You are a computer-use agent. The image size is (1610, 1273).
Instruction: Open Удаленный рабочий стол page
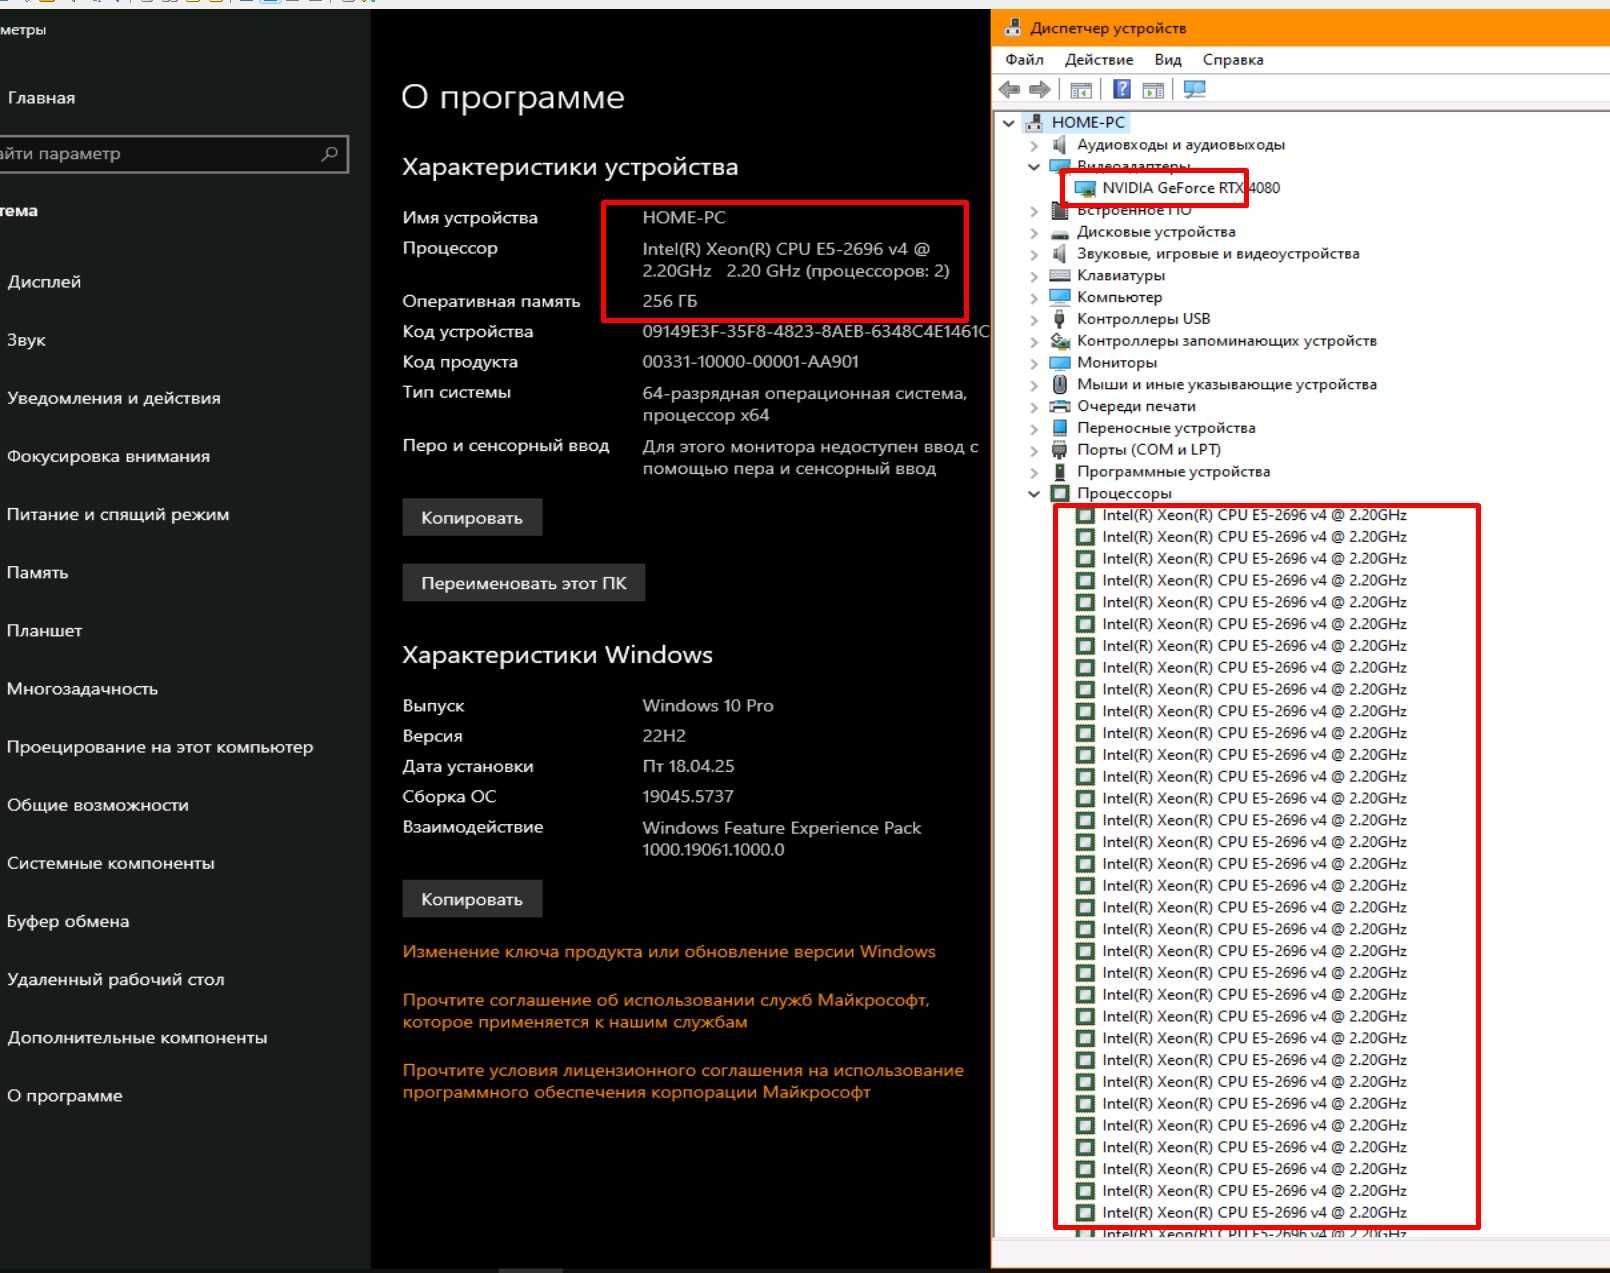click(x=115, y=979)
